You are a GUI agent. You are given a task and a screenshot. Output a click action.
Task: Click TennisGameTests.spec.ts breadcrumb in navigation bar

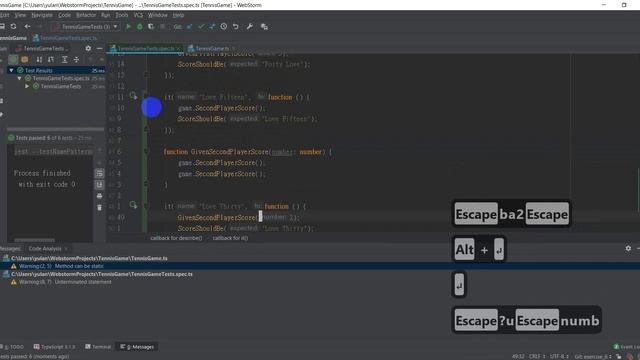65,38
